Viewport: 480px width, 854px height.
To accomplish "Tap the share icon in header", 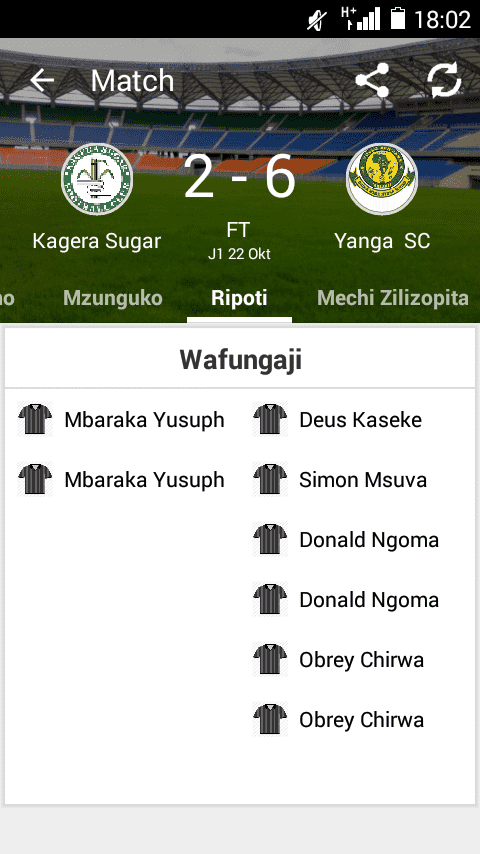I will pyautogui.click(x=372, y=81).
